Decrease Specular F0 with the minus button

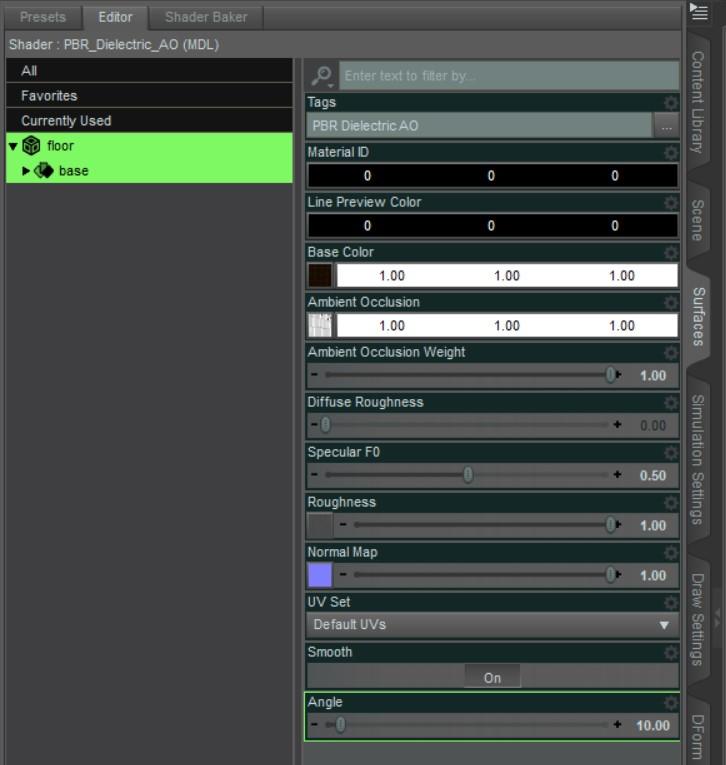(314, 474)
